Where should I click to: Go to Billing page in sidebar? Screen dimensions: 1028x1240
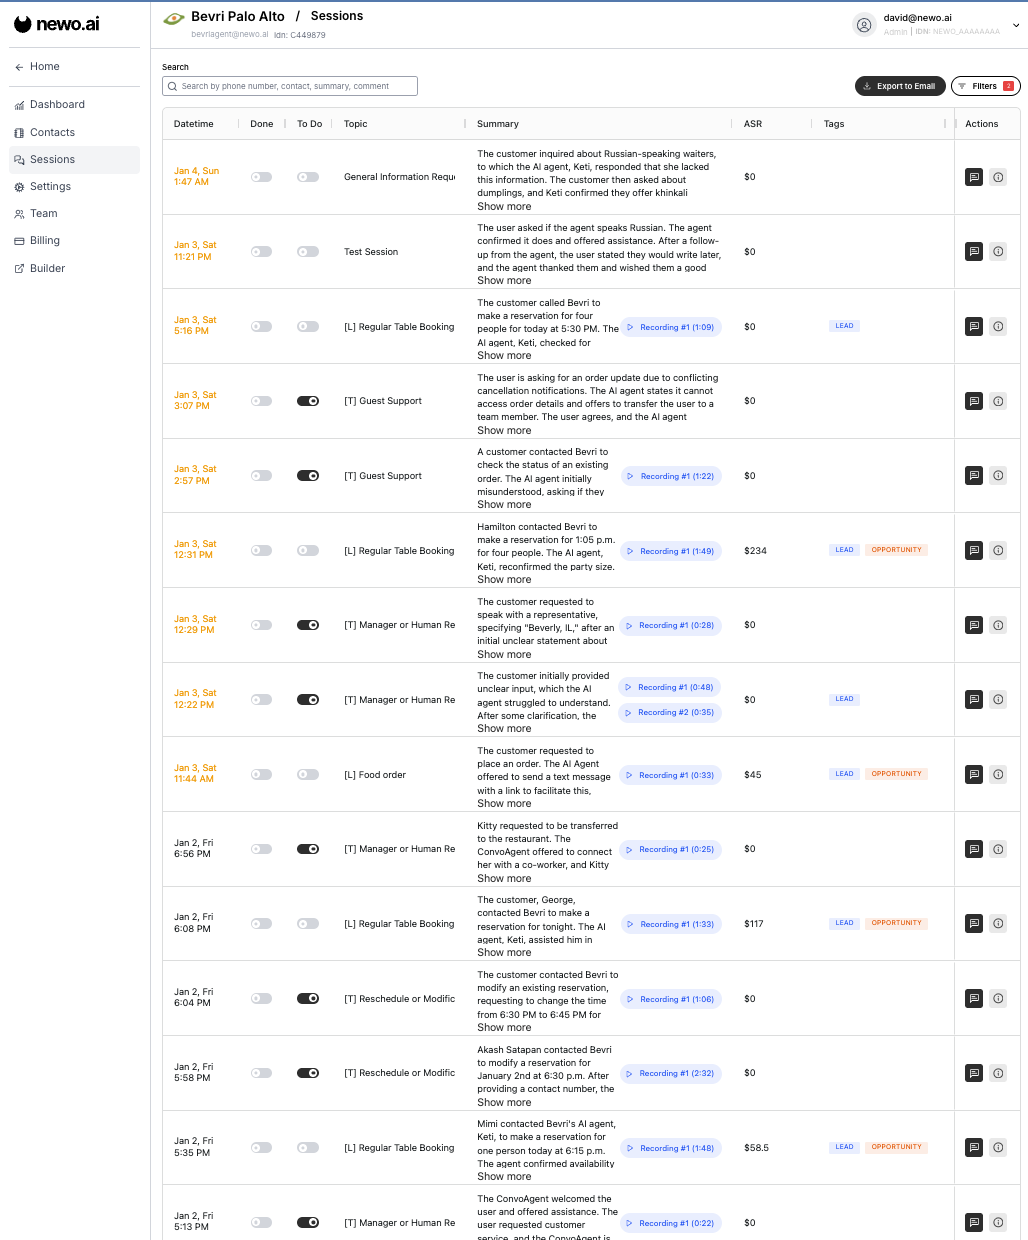45,240
